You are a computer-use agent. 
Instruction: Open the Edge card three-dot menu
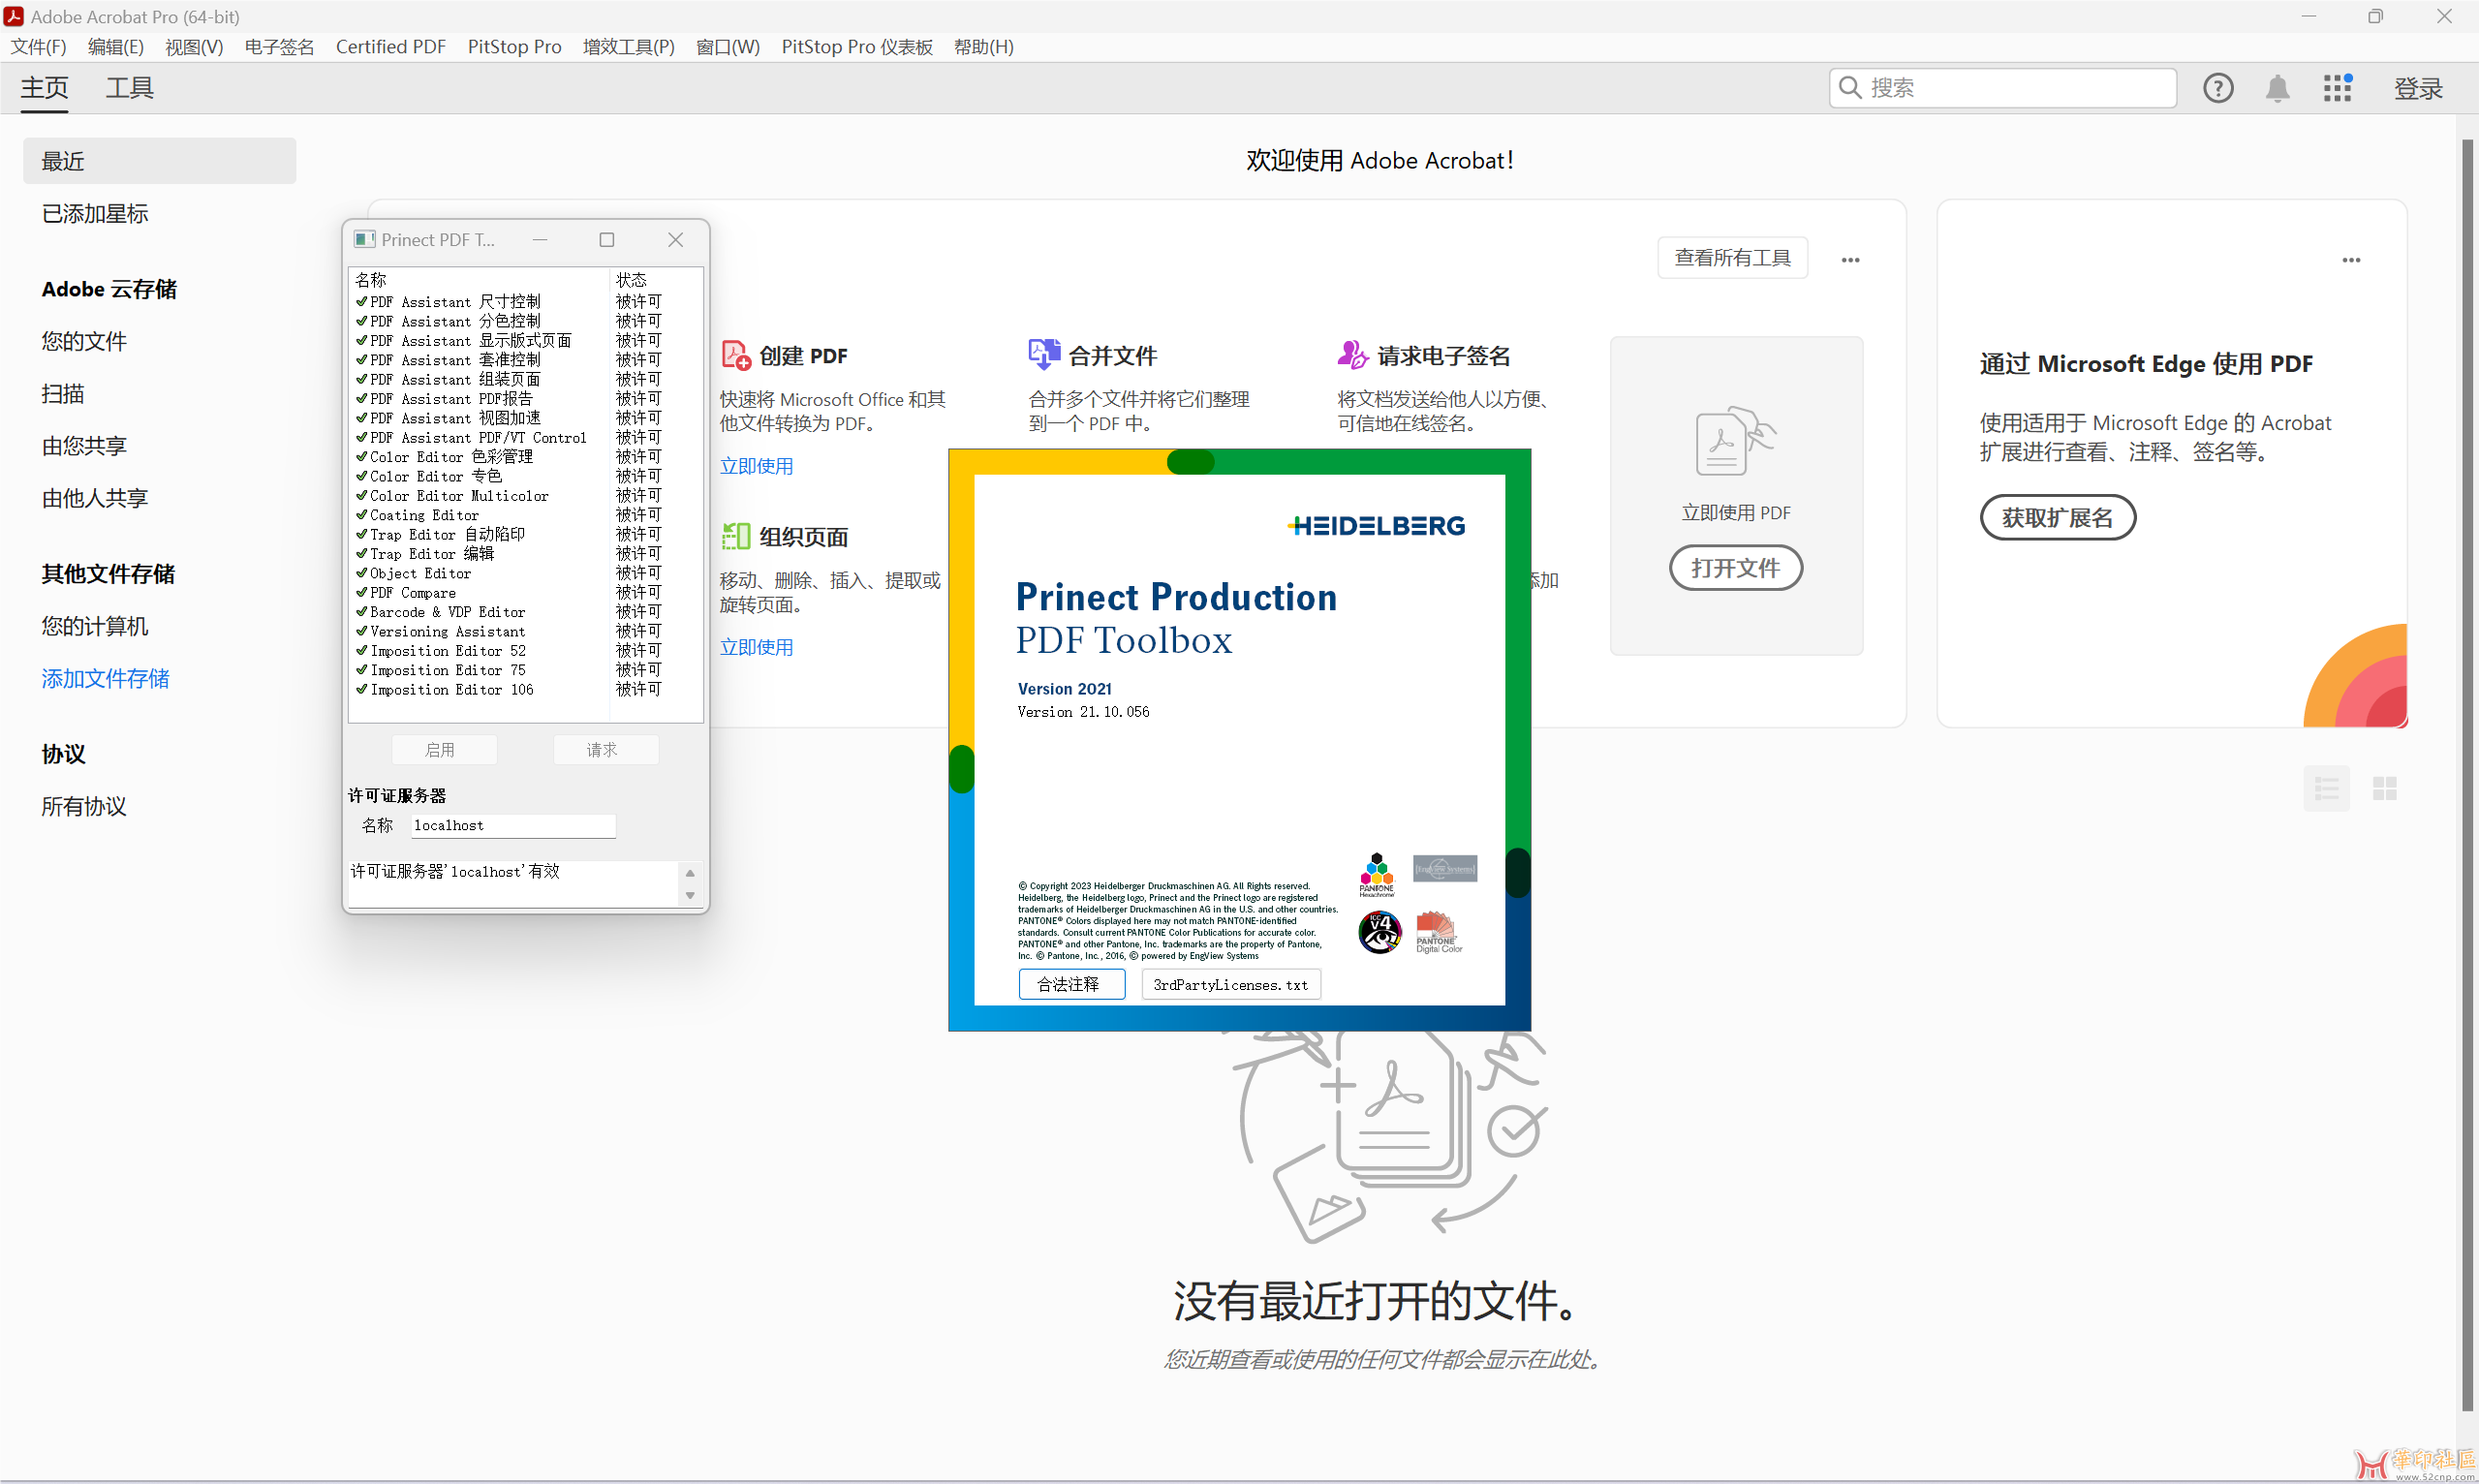[x=2350, y=260]
